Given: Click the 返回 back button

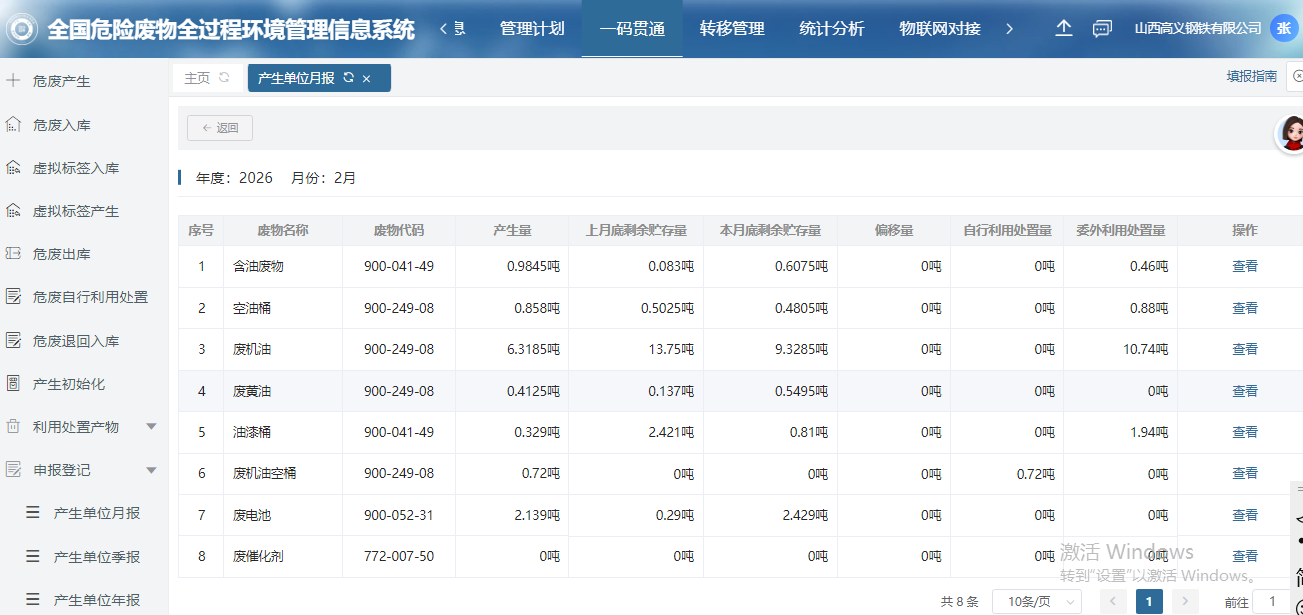Looking at the screenshot, I should click(x=220, y=128).
